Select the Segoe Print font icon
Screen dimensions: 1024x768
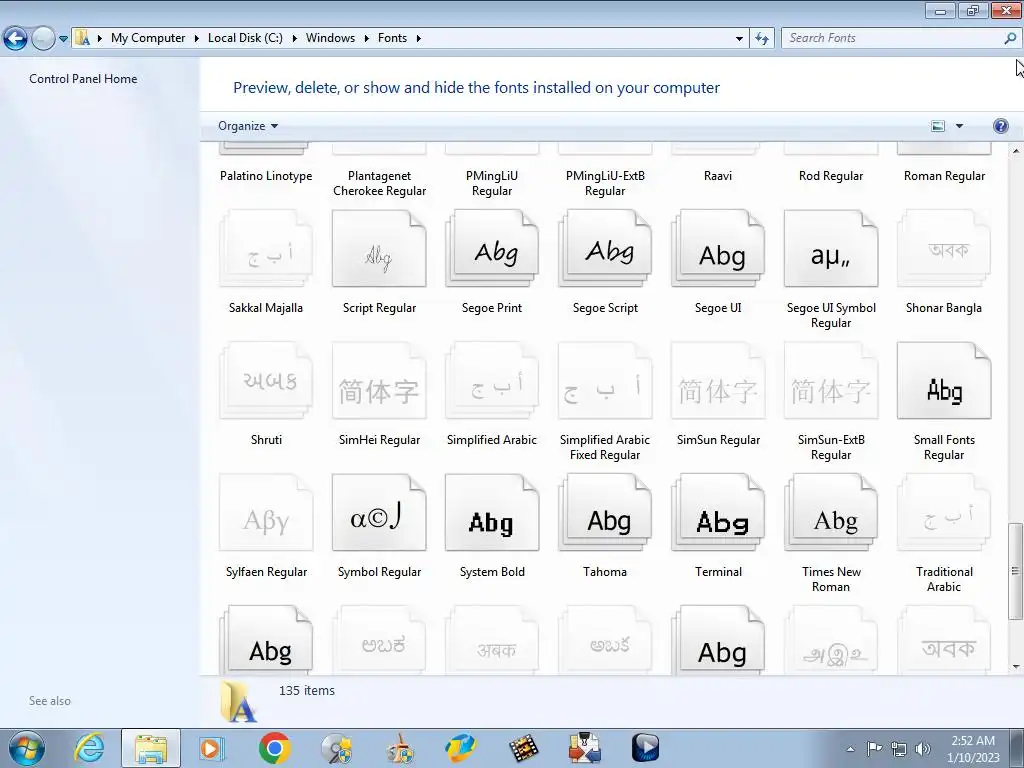coord(492,249)
